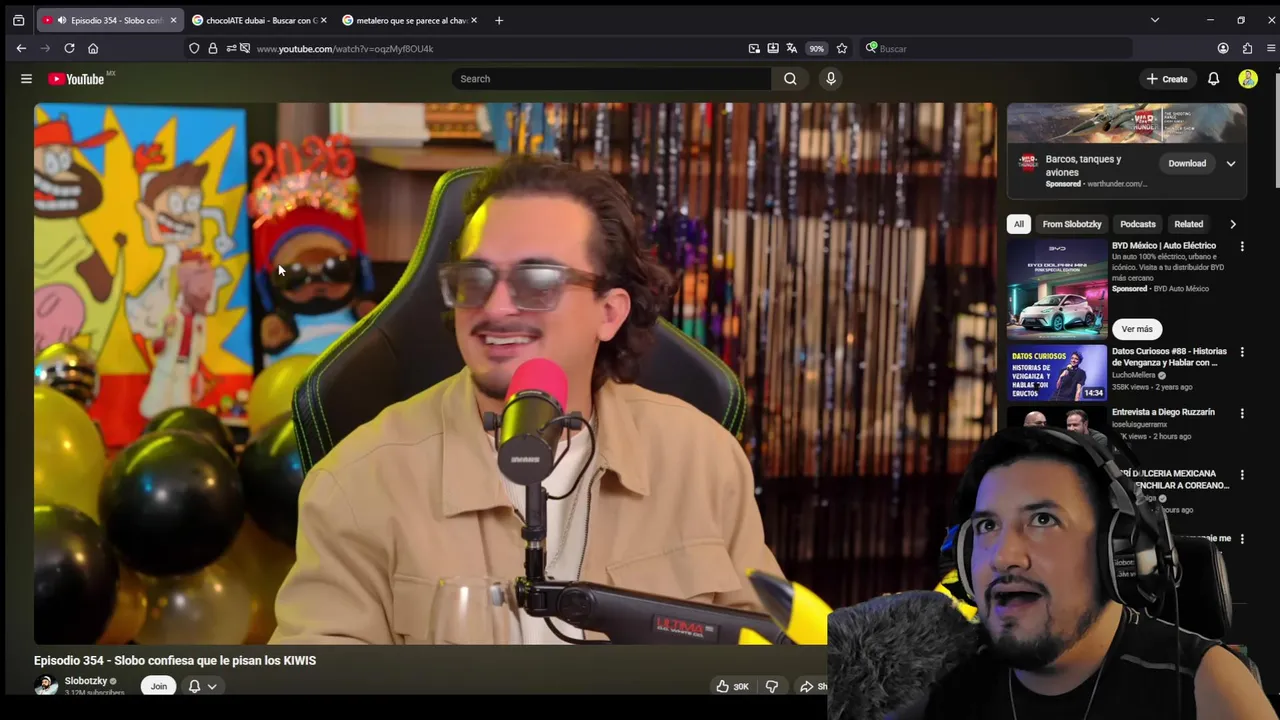The width and height of the screenshot is (1280, 720).
Task: Open options for BYD México ad
Action: pos(1242,246)
